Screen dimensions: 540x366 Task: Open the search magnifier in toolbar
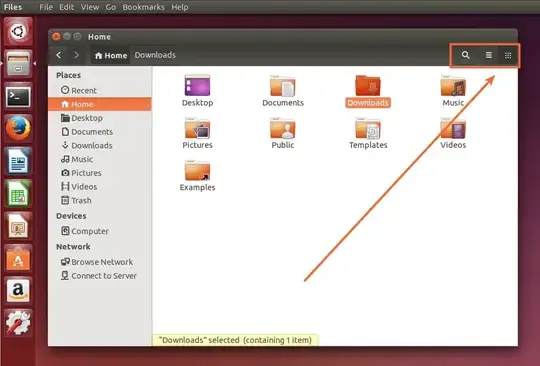tap(465, 55)
